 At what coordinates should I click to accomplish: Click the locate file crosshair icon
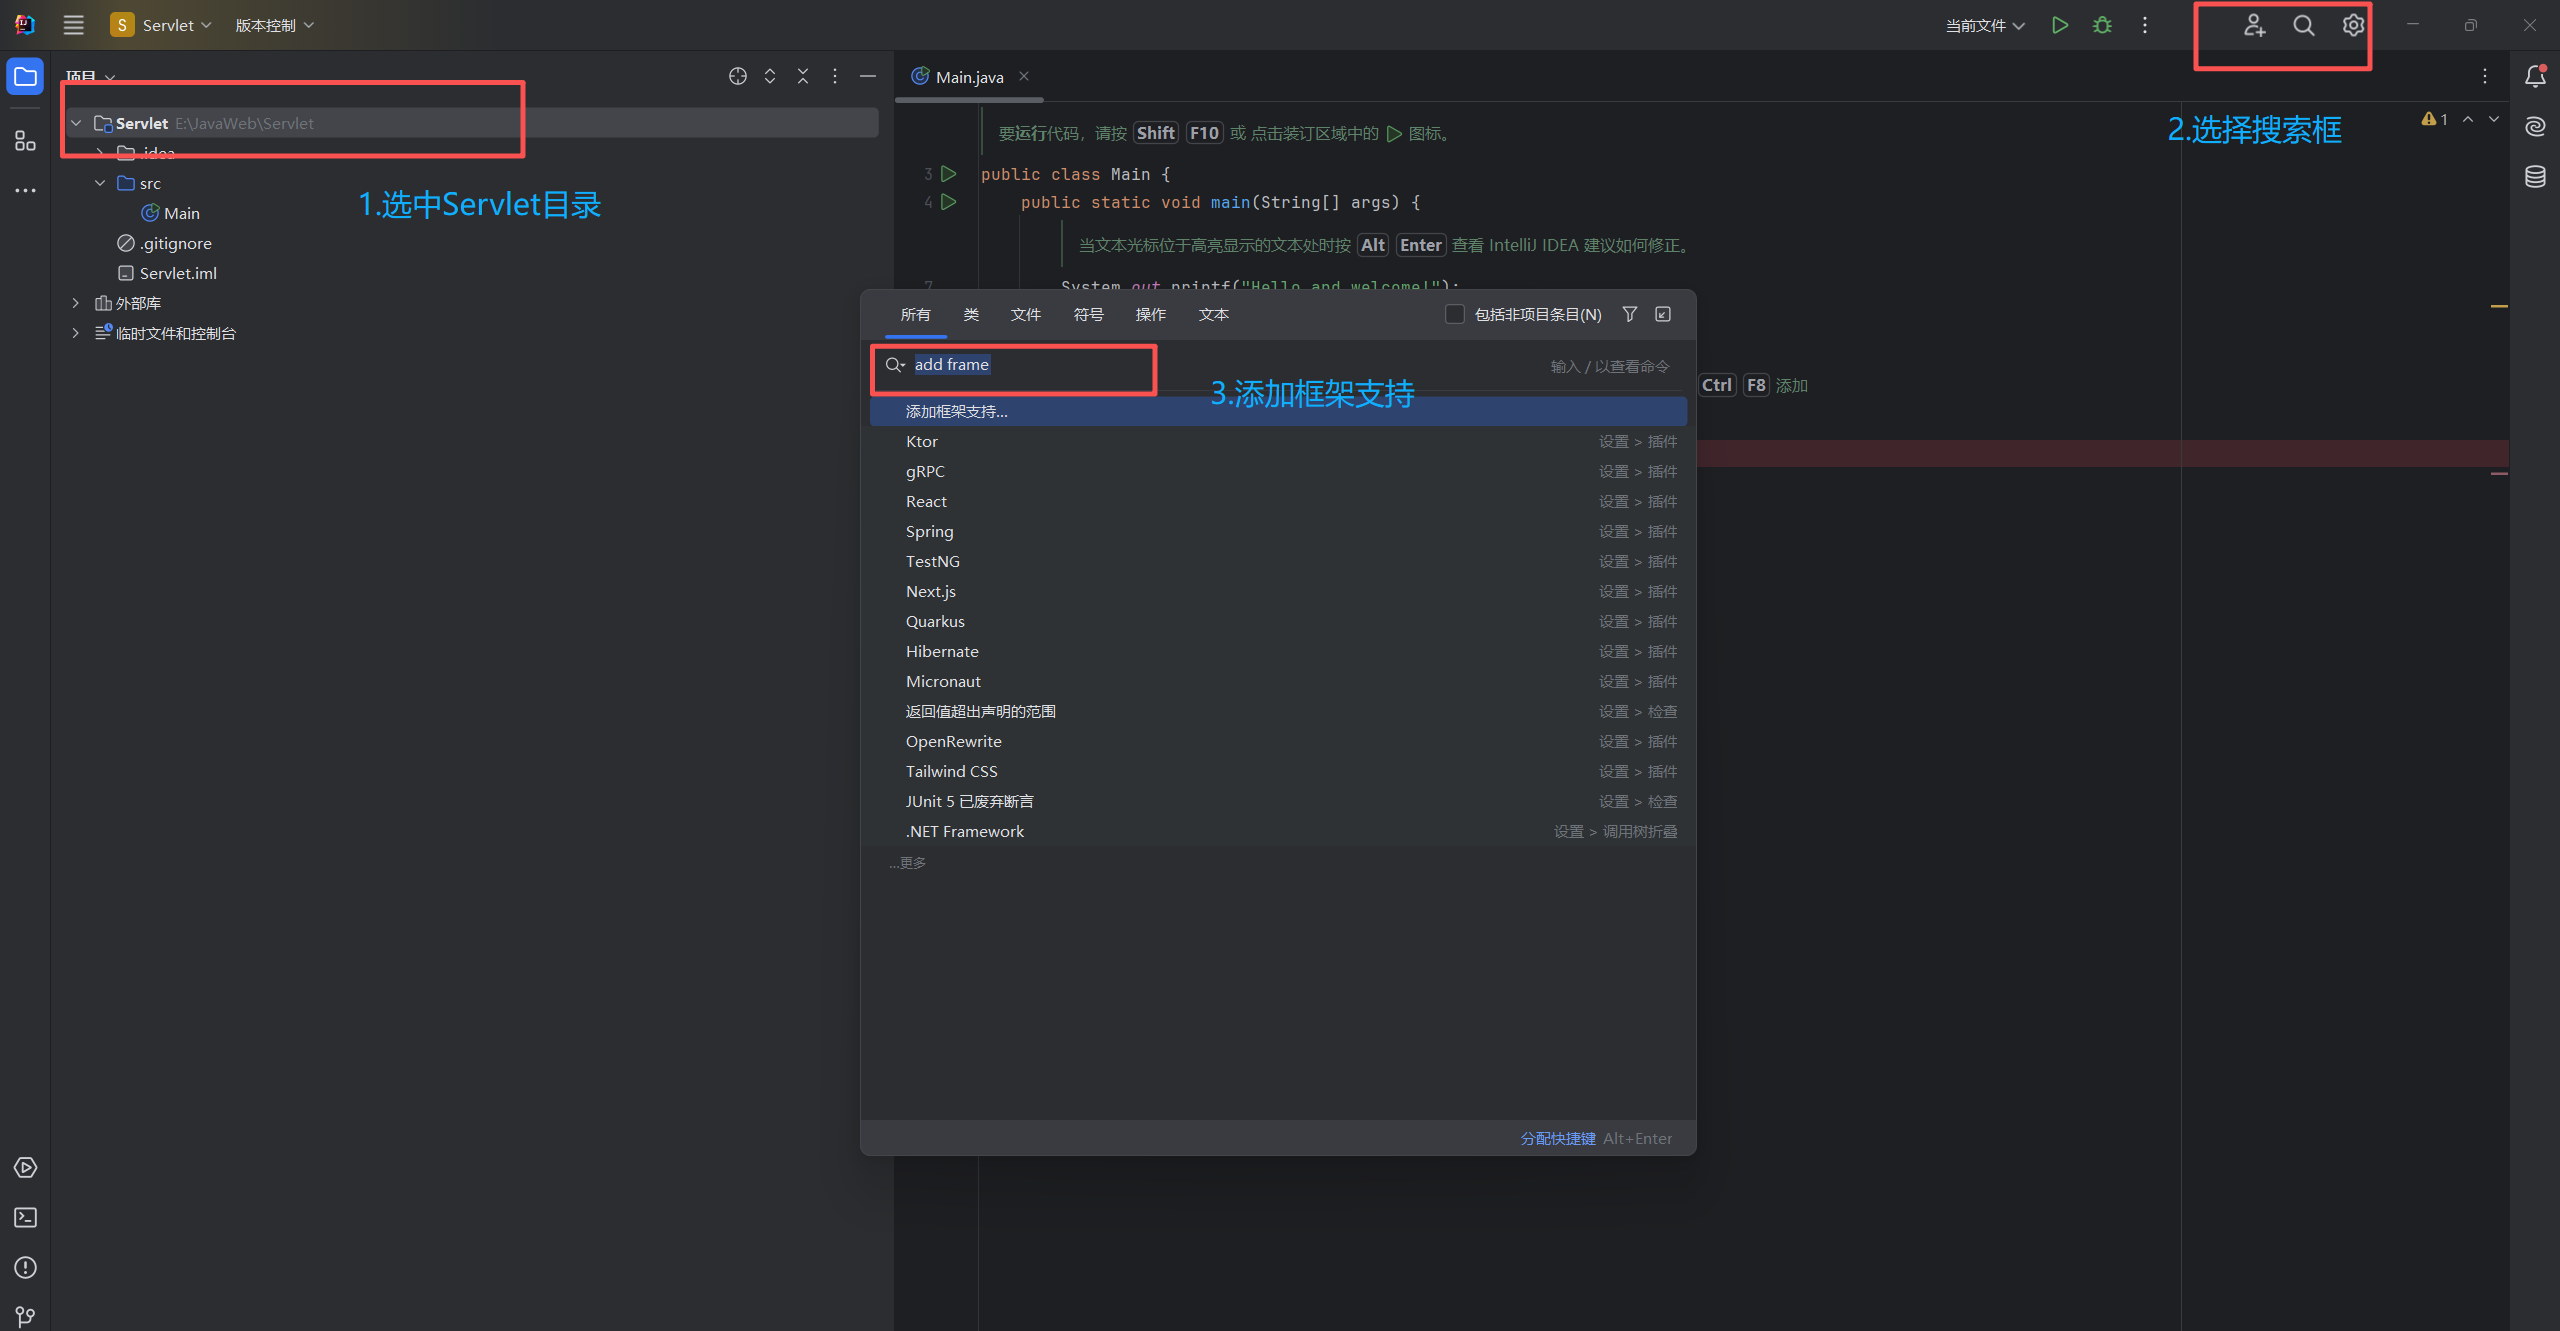pyautogui.click(x=737, y=76)
